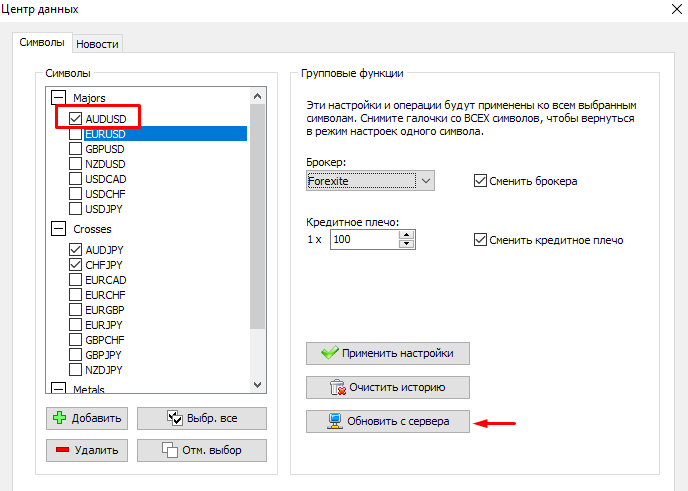Click the red minus Удалить icon
Image resolution: width=688 pixels, height=491 pixels.
(x=60, y=450)
